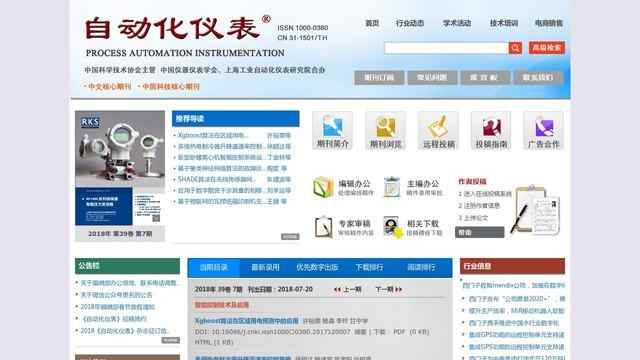Viewport: 640px width, 360px height.
Task: Click the 中文核心期刊 link
Action: [x=108, y=87]
